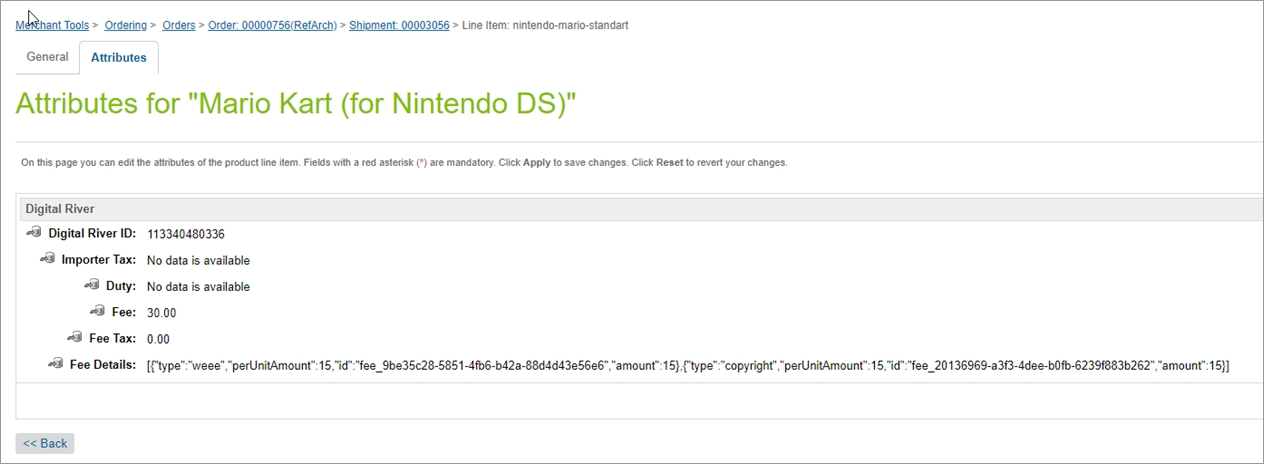The height and width of the screenshot is (464, 1264).
Task: Open Merchant Tools breadcrumb link
Action: [x=52, y=25]
